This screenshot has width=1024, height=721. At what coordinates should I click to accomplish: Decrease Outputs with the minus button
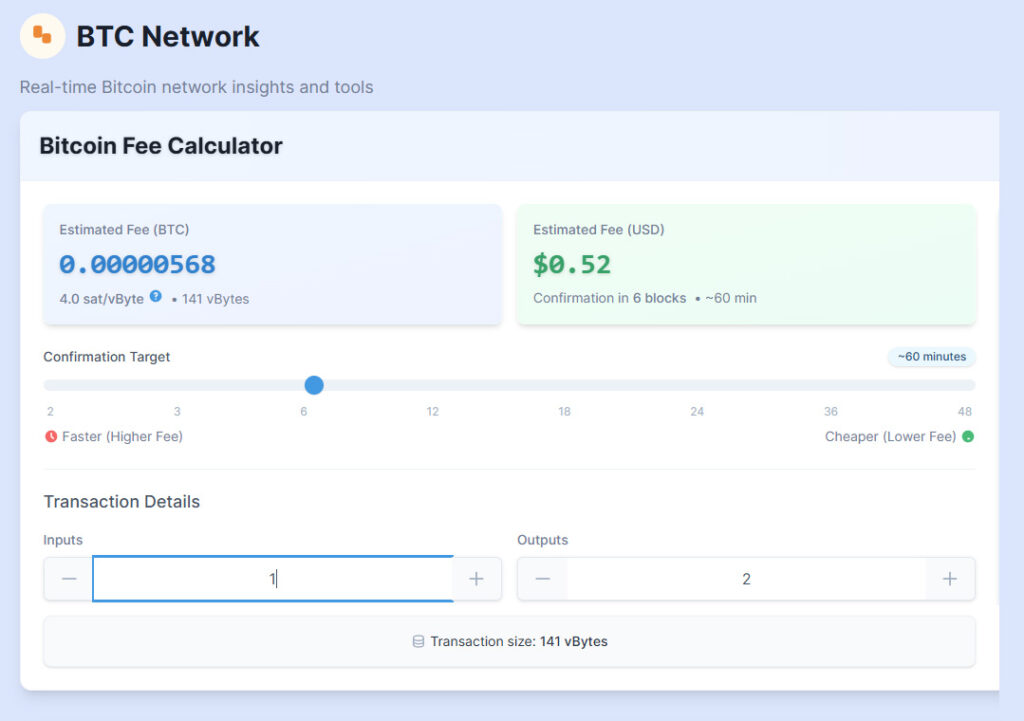click(542, 579)
